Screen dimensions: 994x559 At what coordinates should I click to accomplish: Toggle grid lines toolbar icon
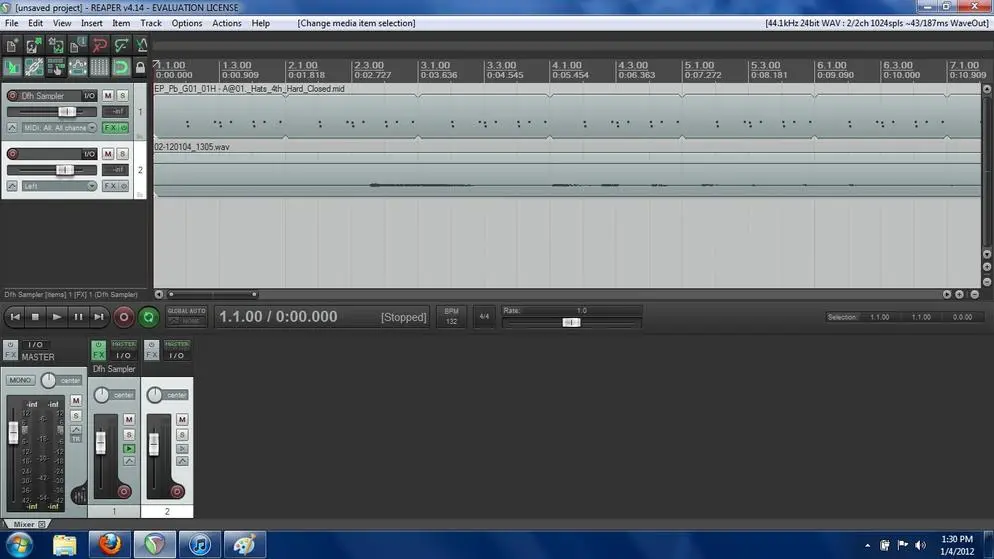[x=99, y=67]
